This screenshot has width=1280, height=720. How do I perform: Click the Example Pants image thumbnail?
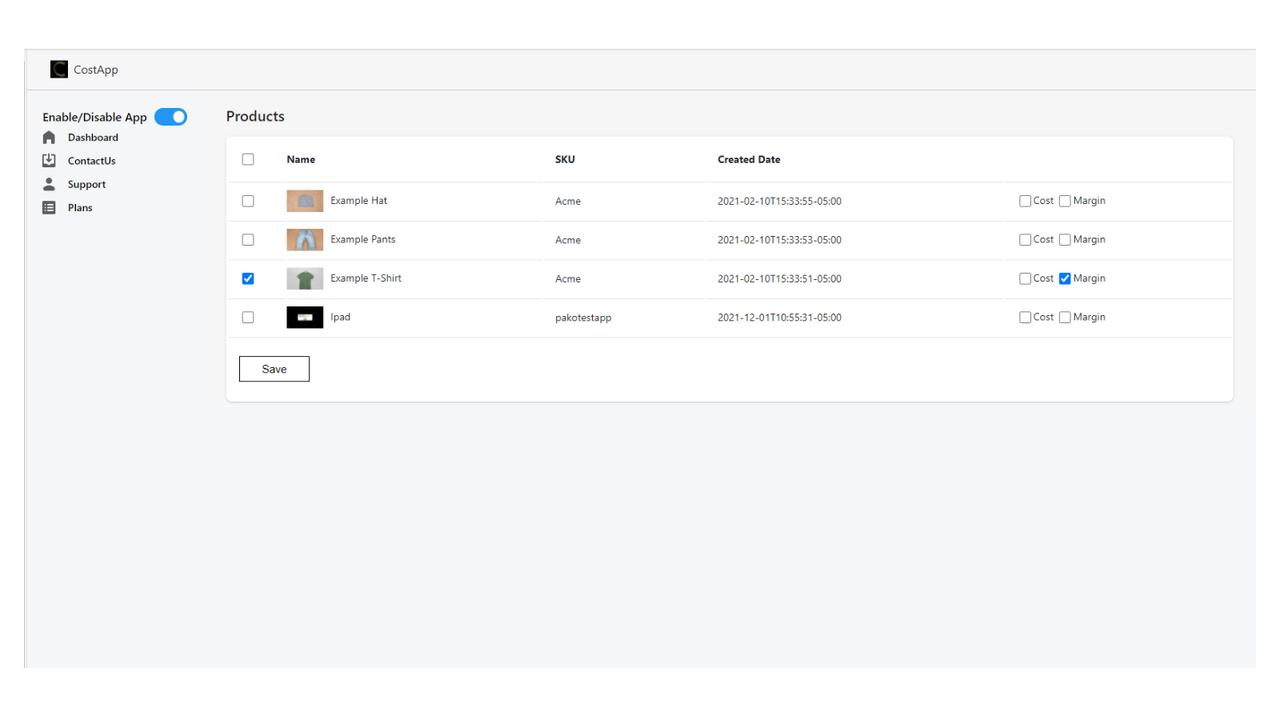(x=304, y=239)
